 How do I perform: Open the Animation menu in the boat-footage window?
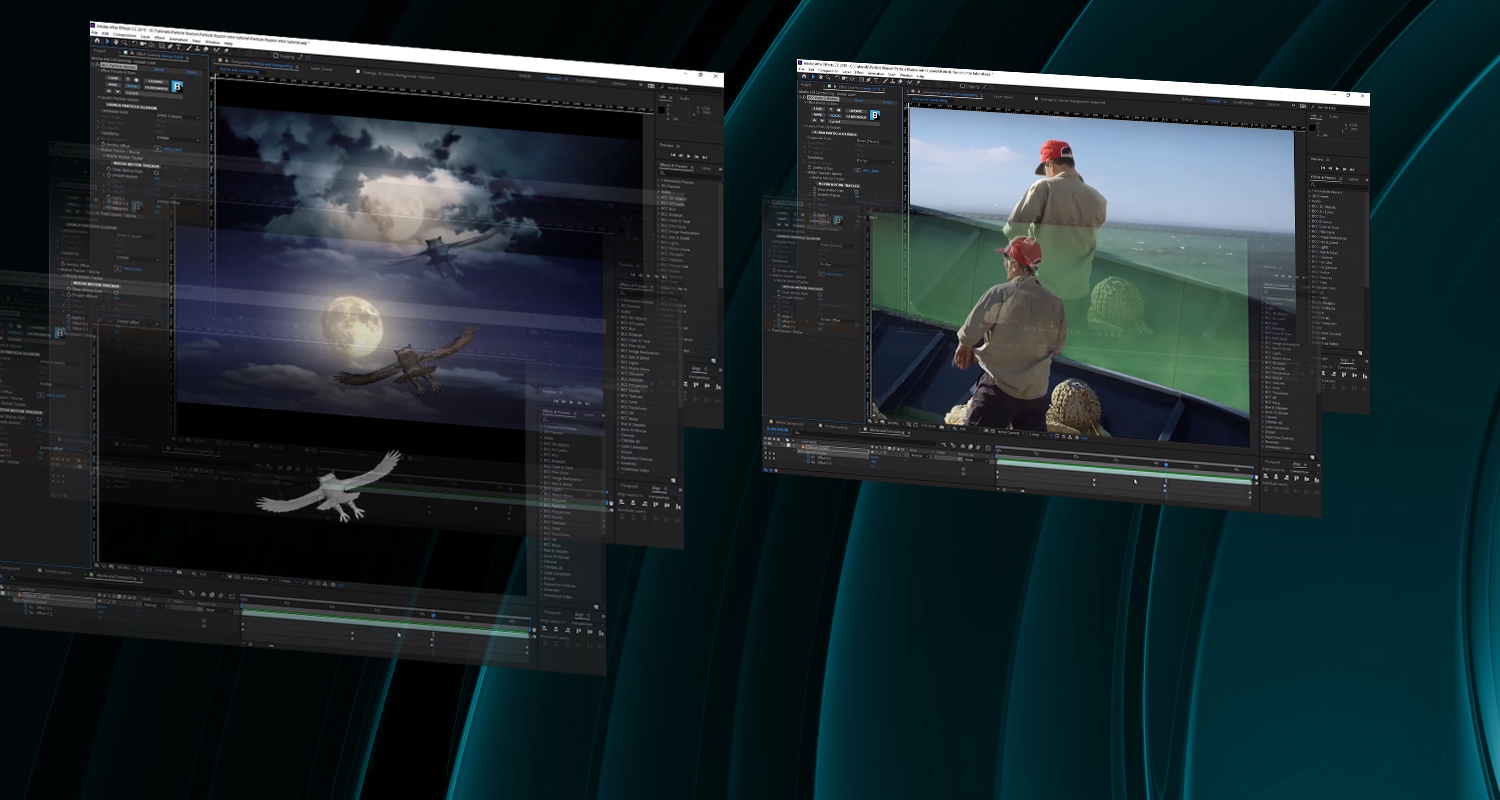click(x=876, y=74)
